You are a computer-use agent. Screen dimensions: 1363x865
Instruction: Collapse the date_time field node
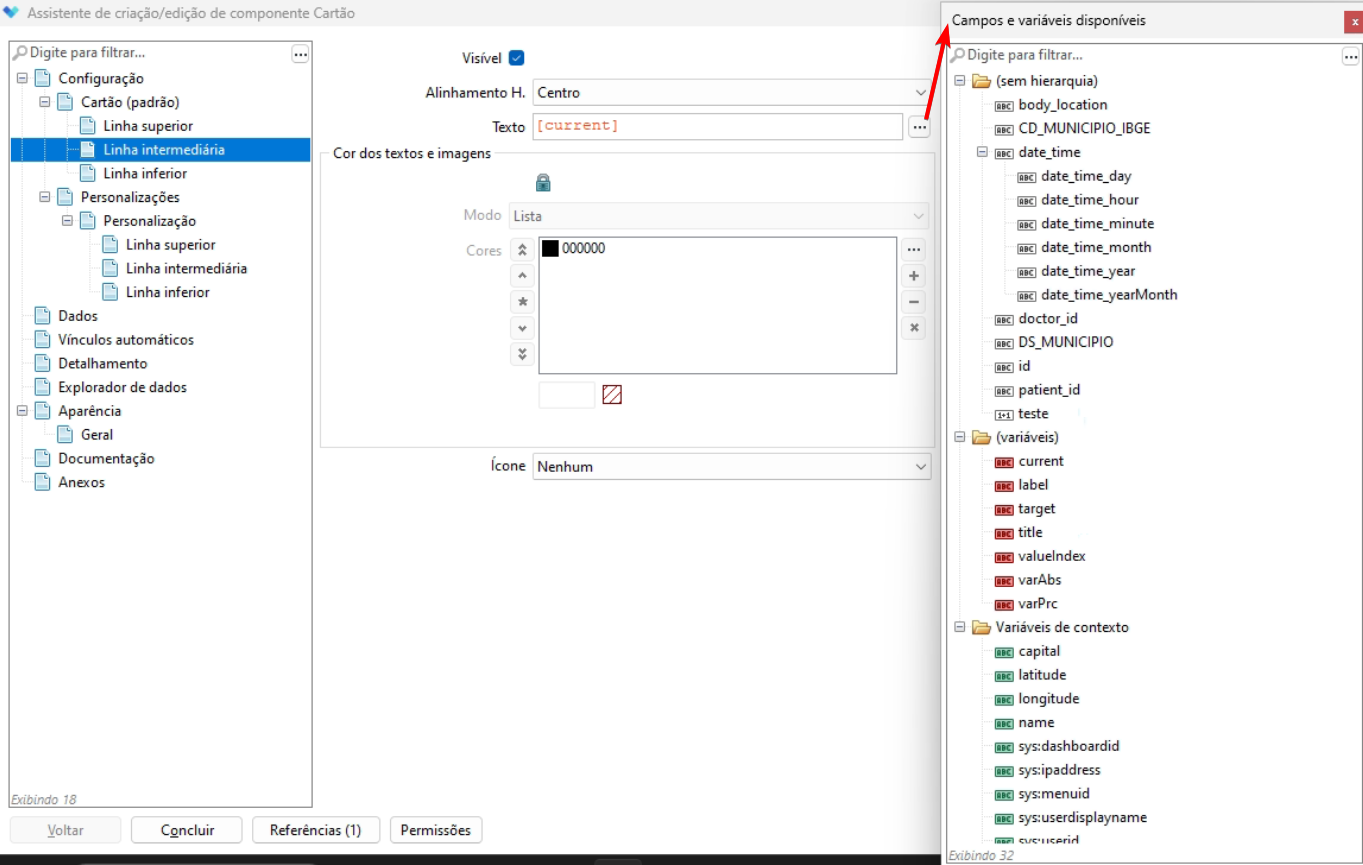(x=982, y=153)
